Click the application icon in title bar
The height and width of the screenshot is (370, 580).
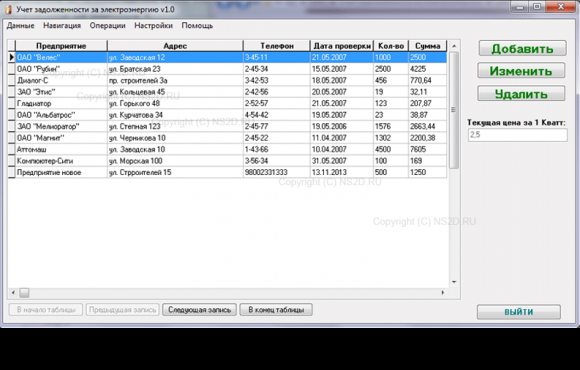8,10
